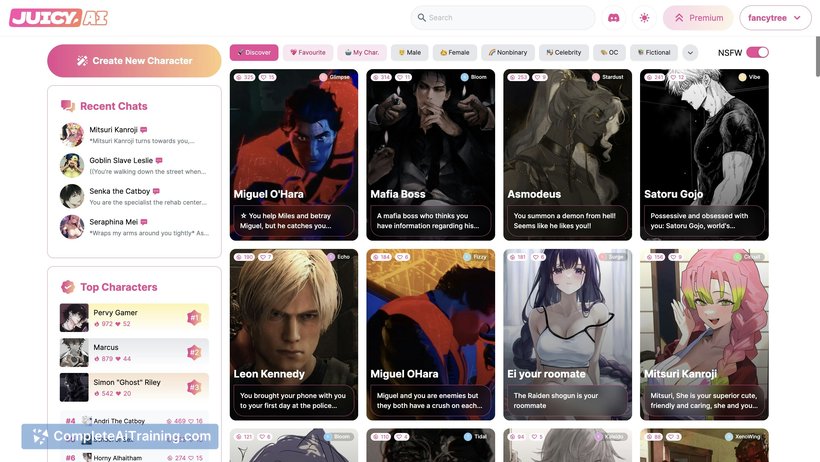Click the heart count on Mafia Boss card
Screen dimensions: 820x462
pyautogui.click(x=404, y=77)
